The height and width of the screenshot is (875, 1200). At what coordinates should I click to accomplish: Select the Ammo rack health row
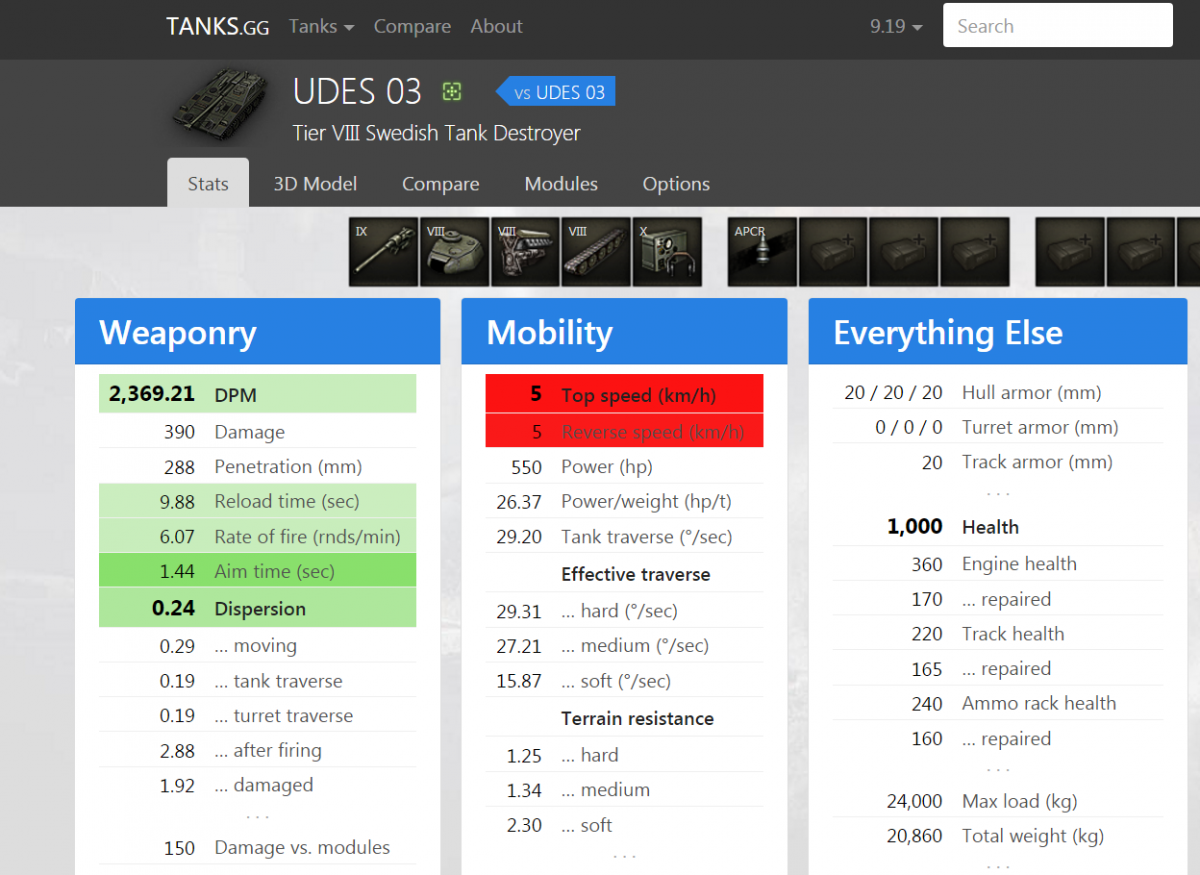(x=998, y=703)
